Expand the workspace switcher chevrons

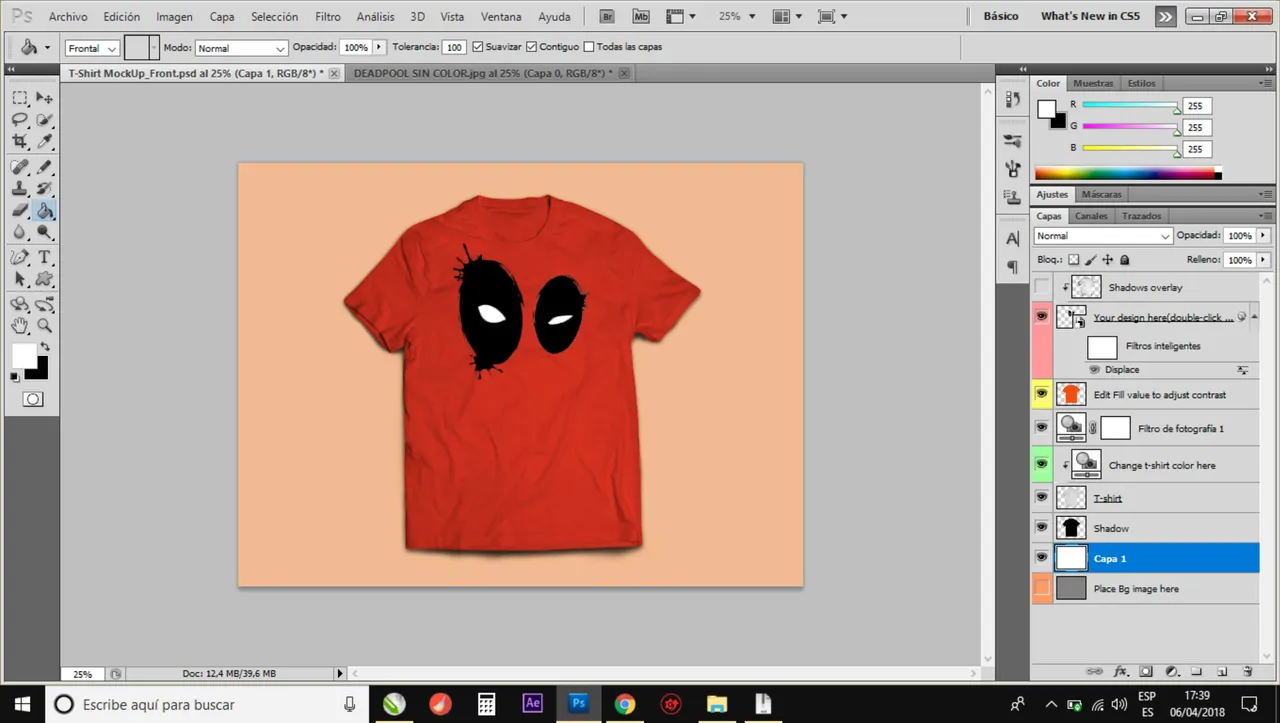point(1165,16)
